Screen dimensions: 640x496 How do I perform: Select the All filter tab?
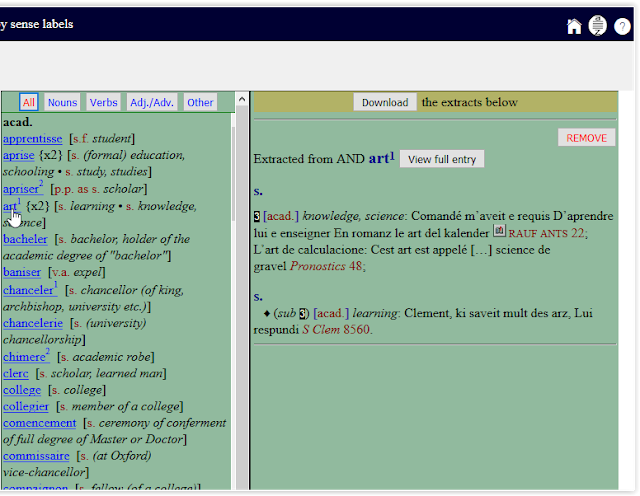point(28,102)
